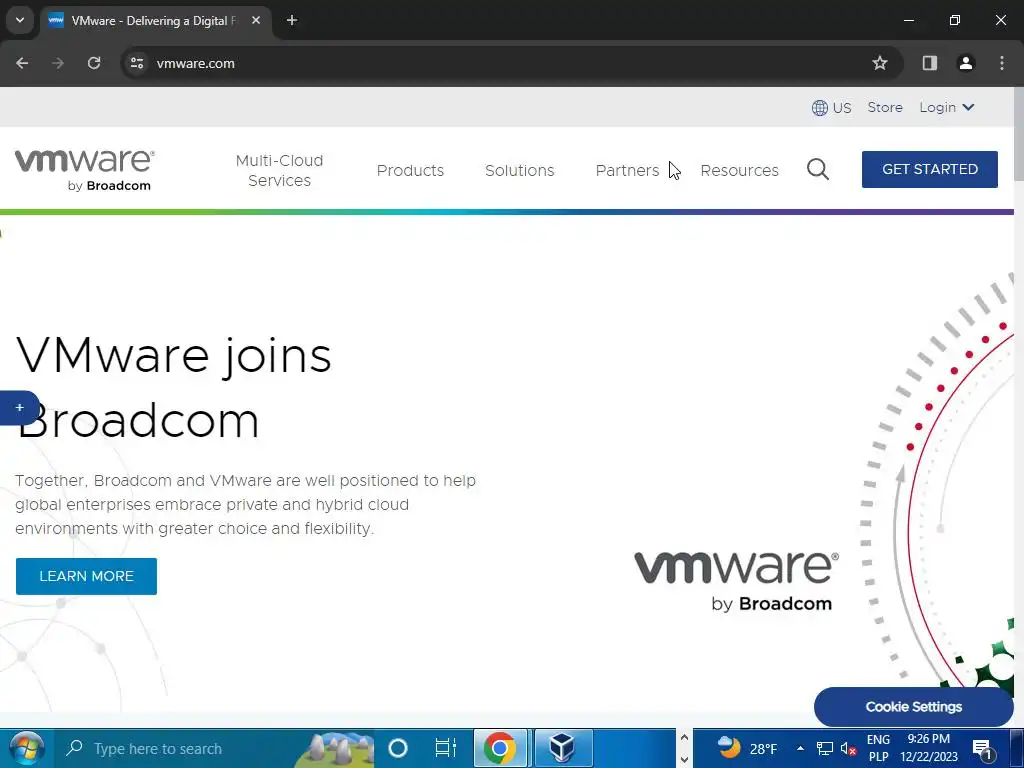Click the browser back arrow

pos(22,63)
